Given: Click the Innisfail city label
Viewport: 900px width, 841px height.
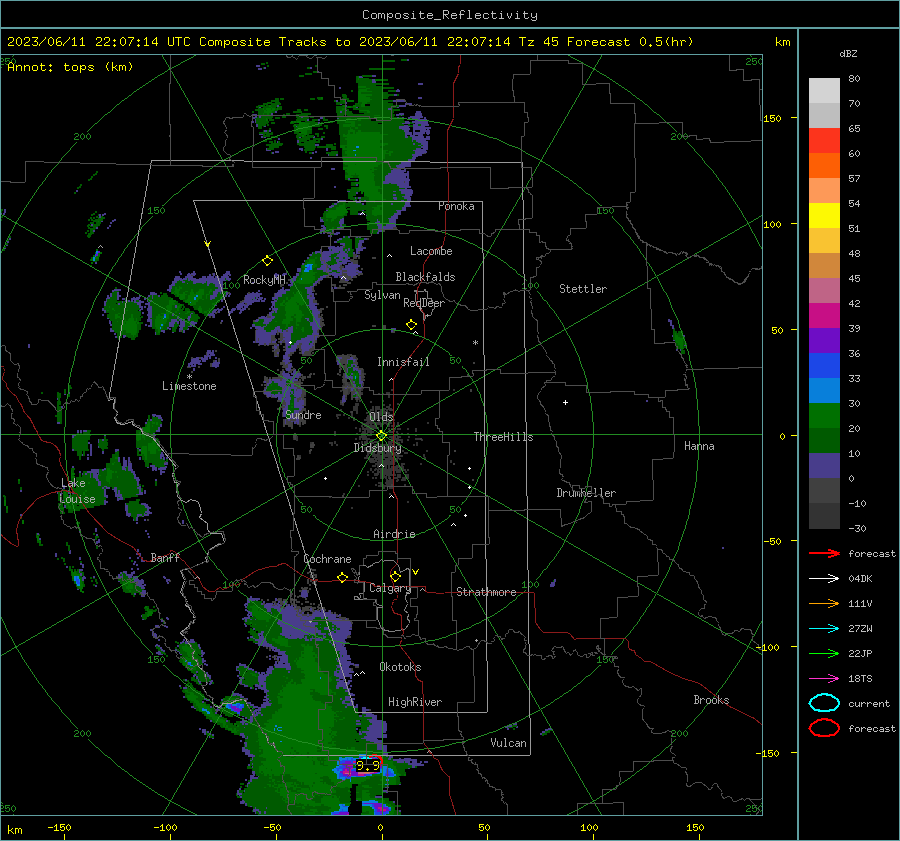Looking at the screenshot, I should (x=403, y=362).
